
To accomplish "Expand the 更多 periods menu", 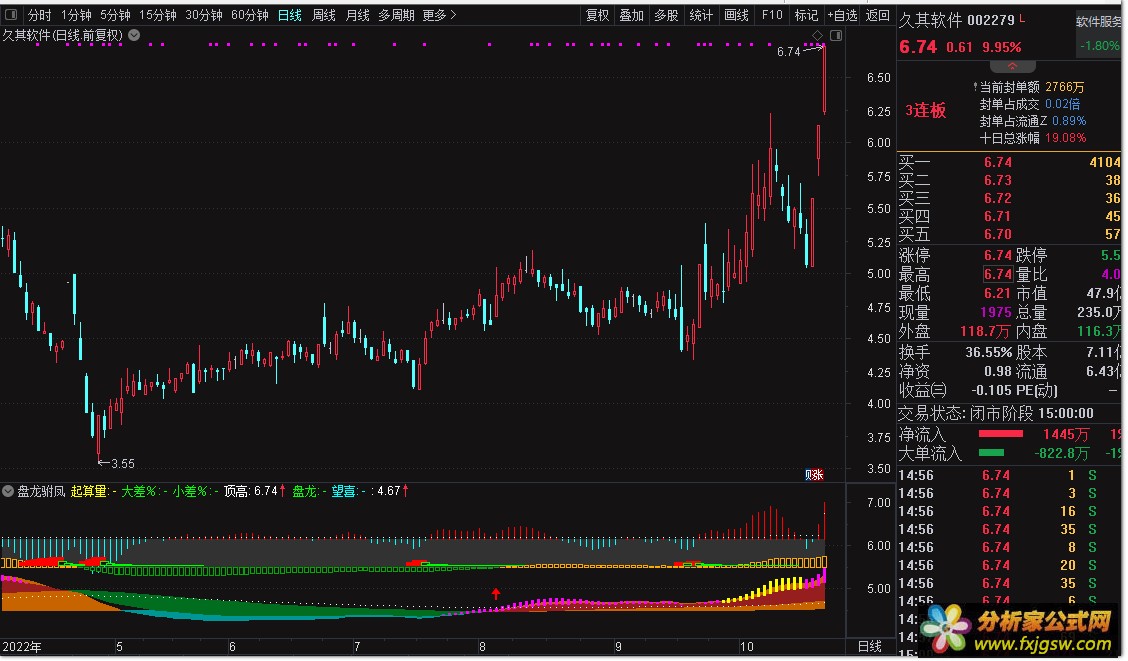I will [440, 15].
